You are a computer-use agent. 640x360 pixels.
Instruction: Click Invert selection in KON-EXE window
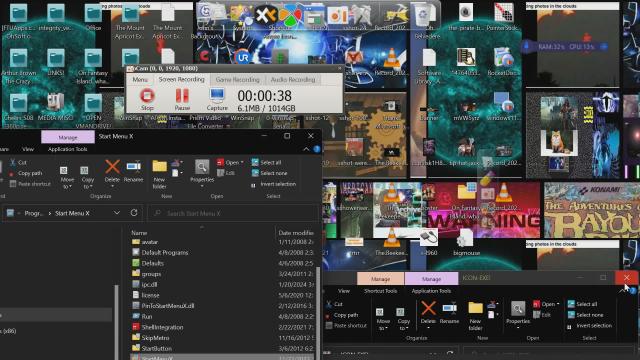589,326
